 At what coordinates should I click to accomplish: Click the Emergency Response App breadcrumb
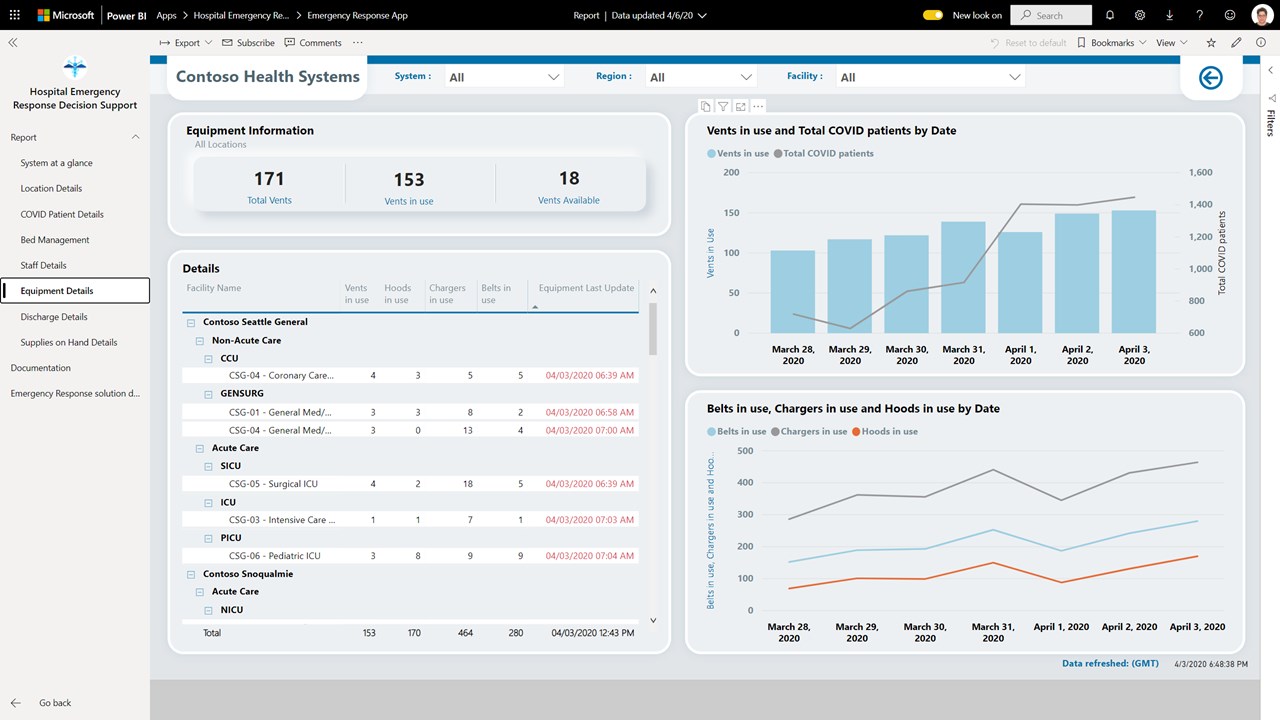(x=358, y=15)
